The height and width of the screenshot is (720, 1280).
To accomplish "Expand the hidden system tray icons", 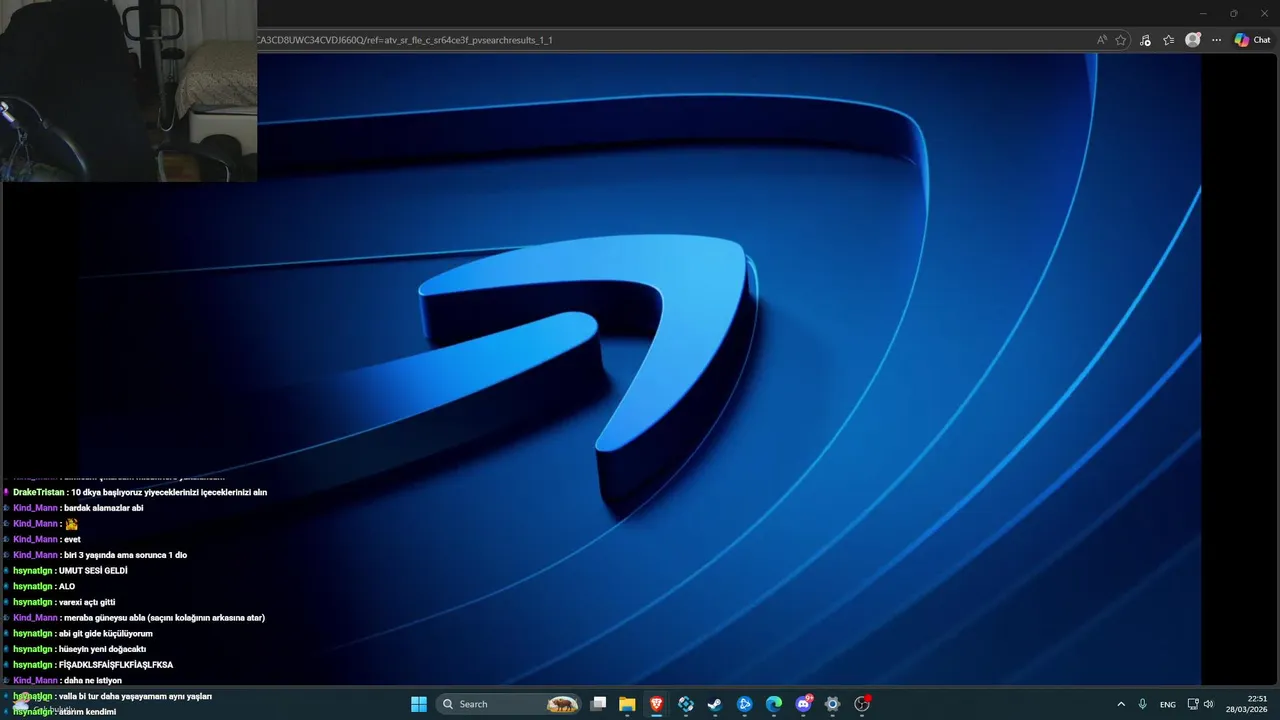I will tap(1121, 704).
